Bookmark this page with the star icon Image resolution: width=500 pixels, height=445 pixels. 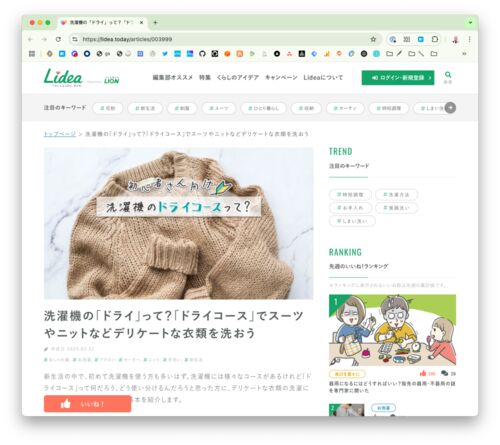373,39
